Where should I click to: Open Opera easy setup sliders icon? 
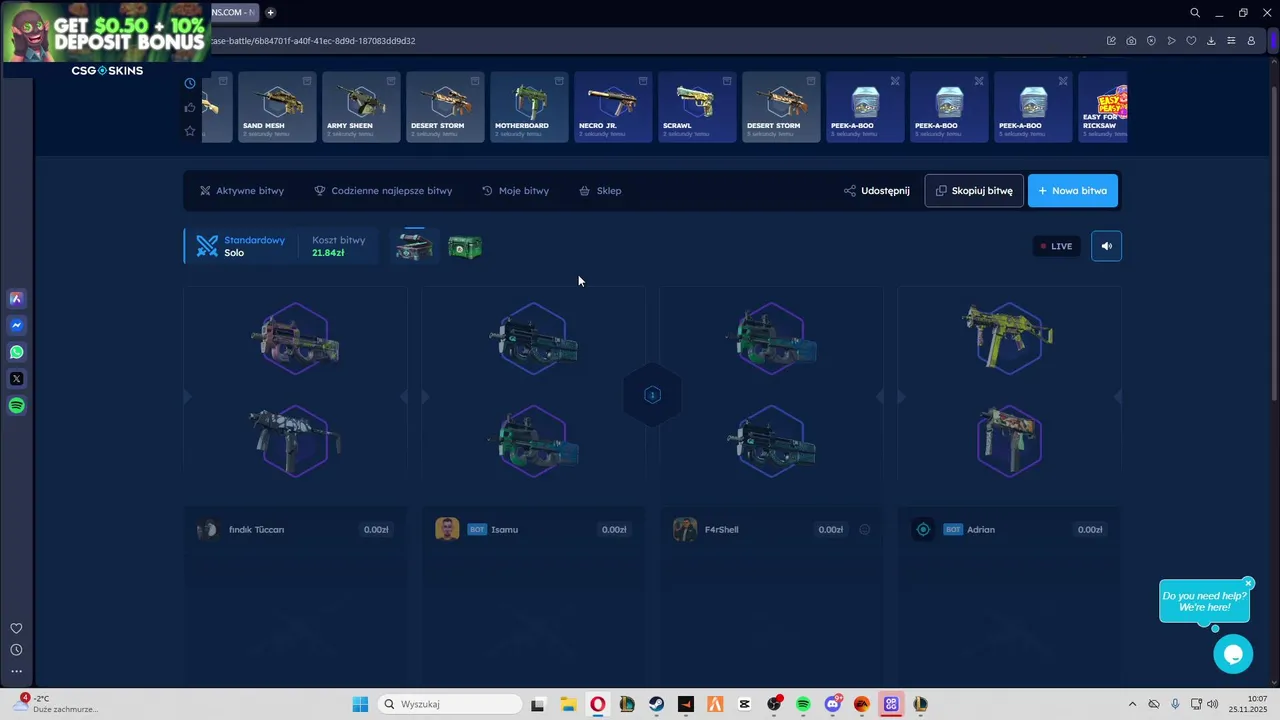[1231, 41]
